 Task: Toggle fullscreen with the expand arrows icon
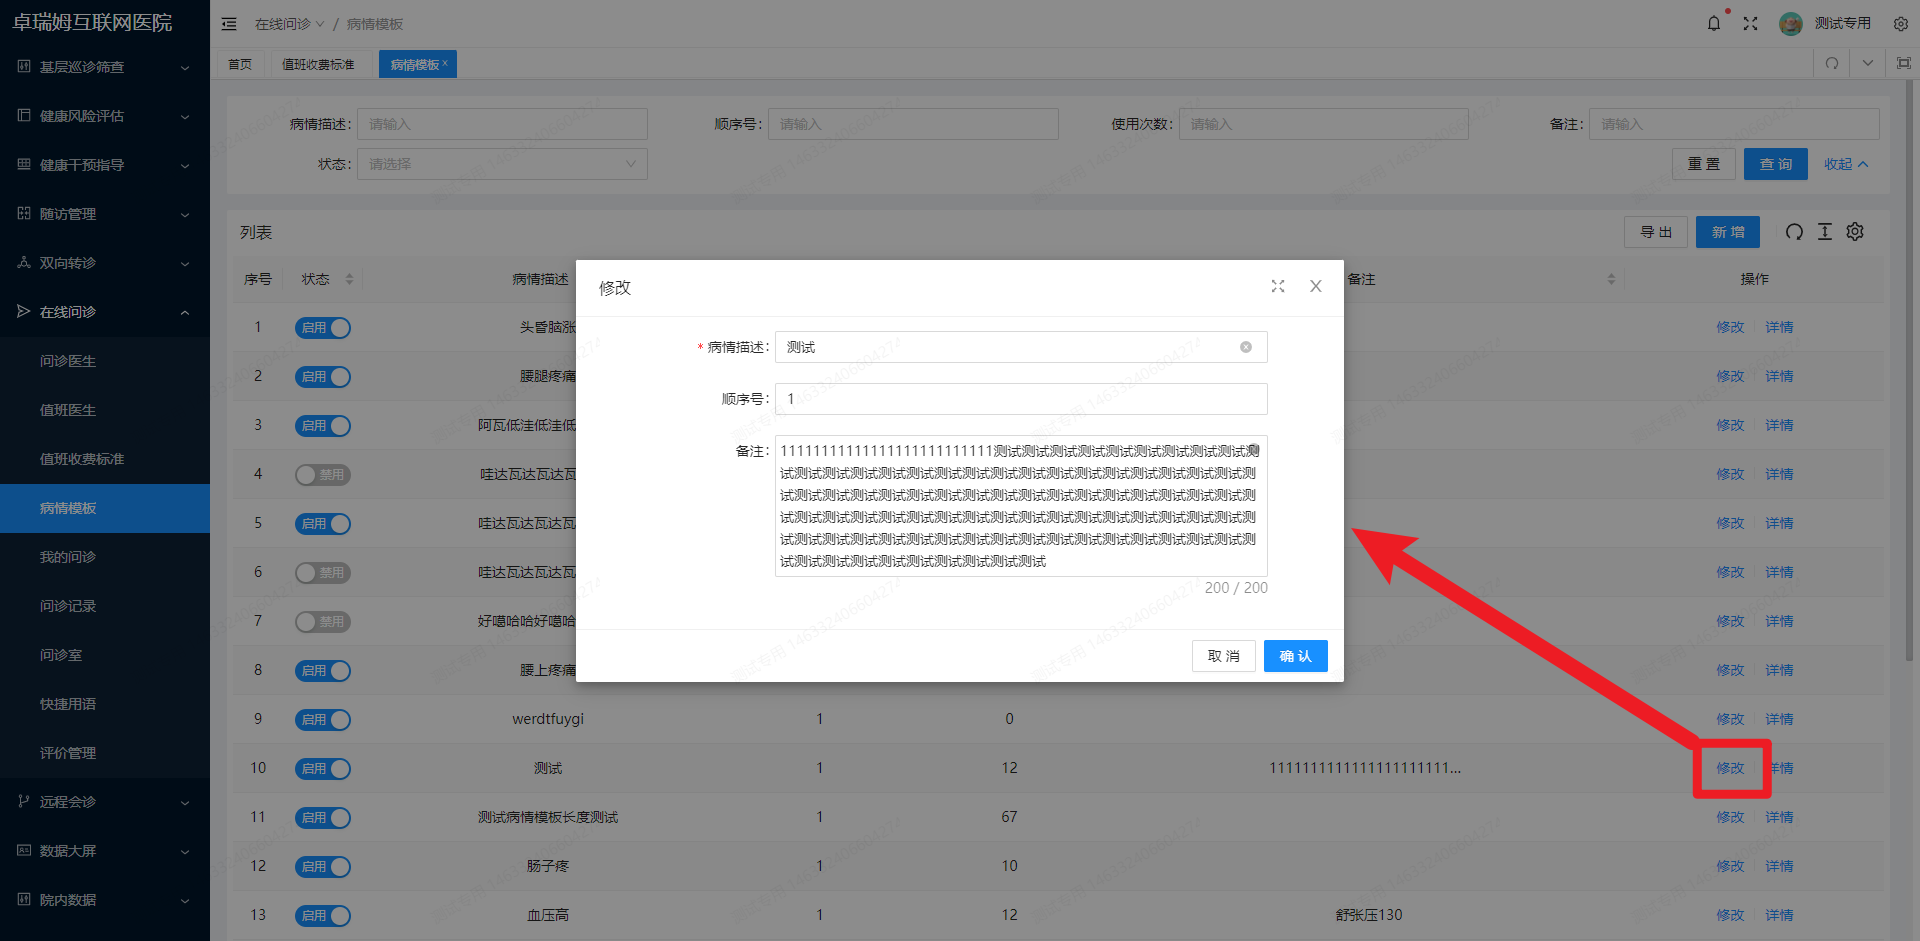click(1751, 23)
